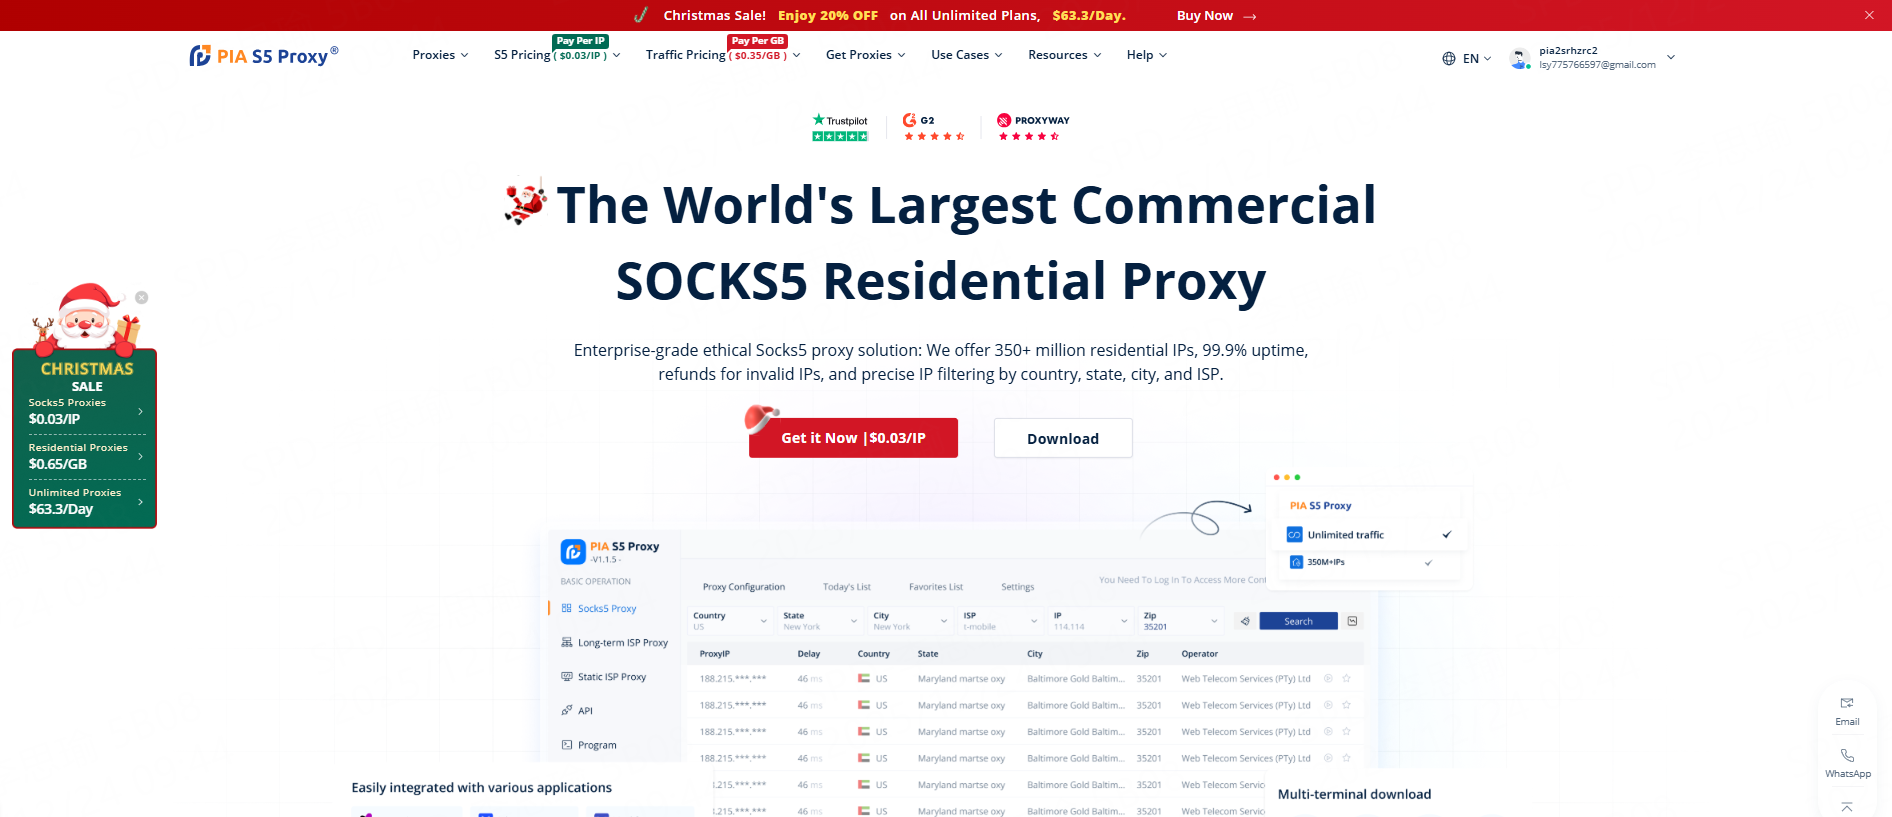Click the PIA S5 Proxy logo
Viewport: 1892px width, 817px height.
point(263,56)
